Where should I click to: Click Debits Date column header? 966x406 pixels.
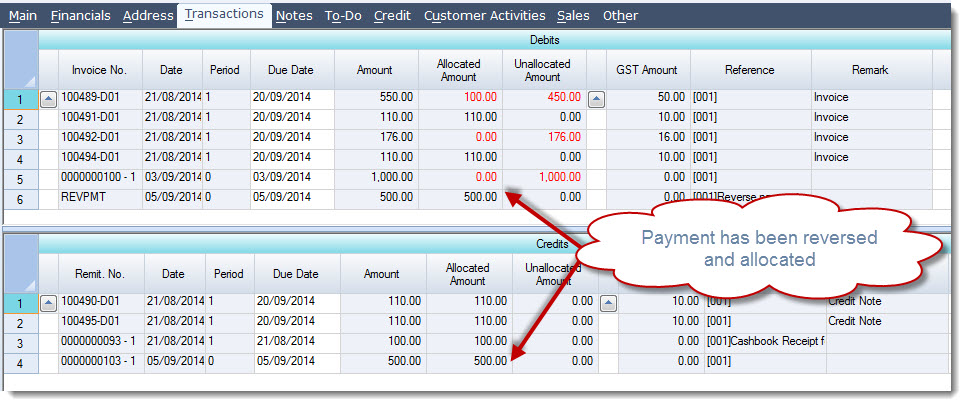coord(171,70)
